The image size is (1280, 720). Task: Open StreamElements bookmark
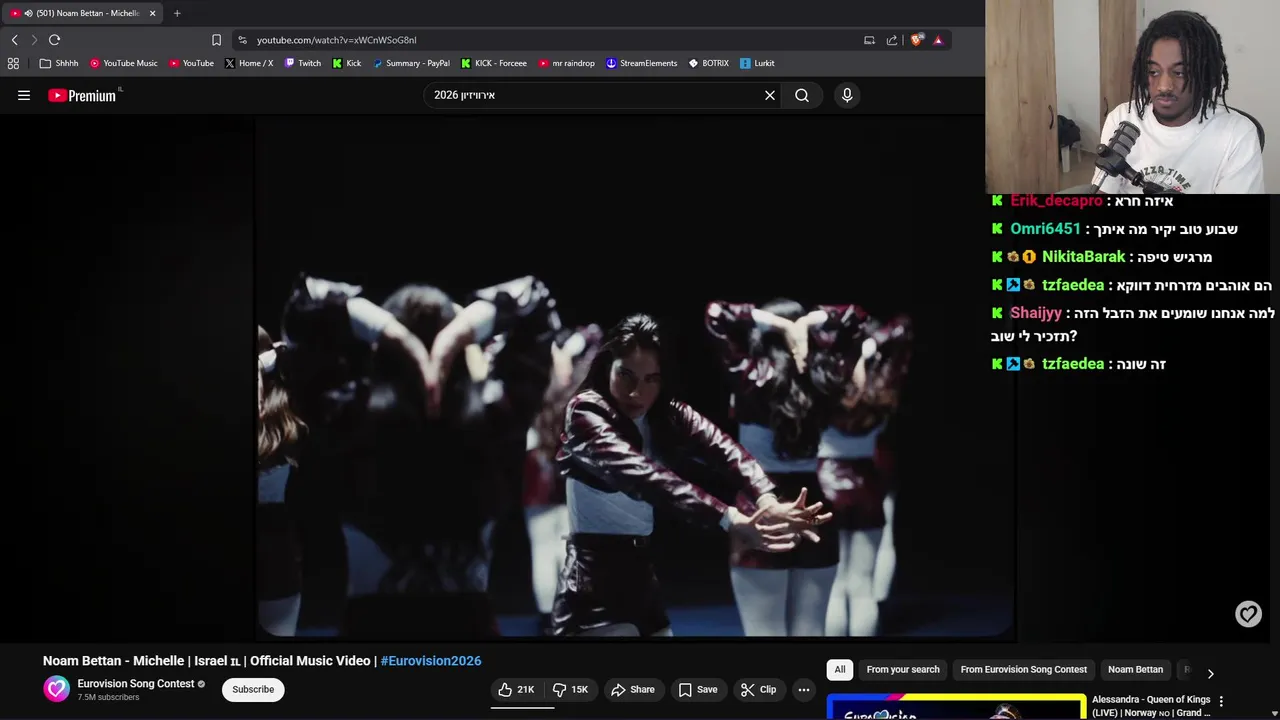pos(642,63)
